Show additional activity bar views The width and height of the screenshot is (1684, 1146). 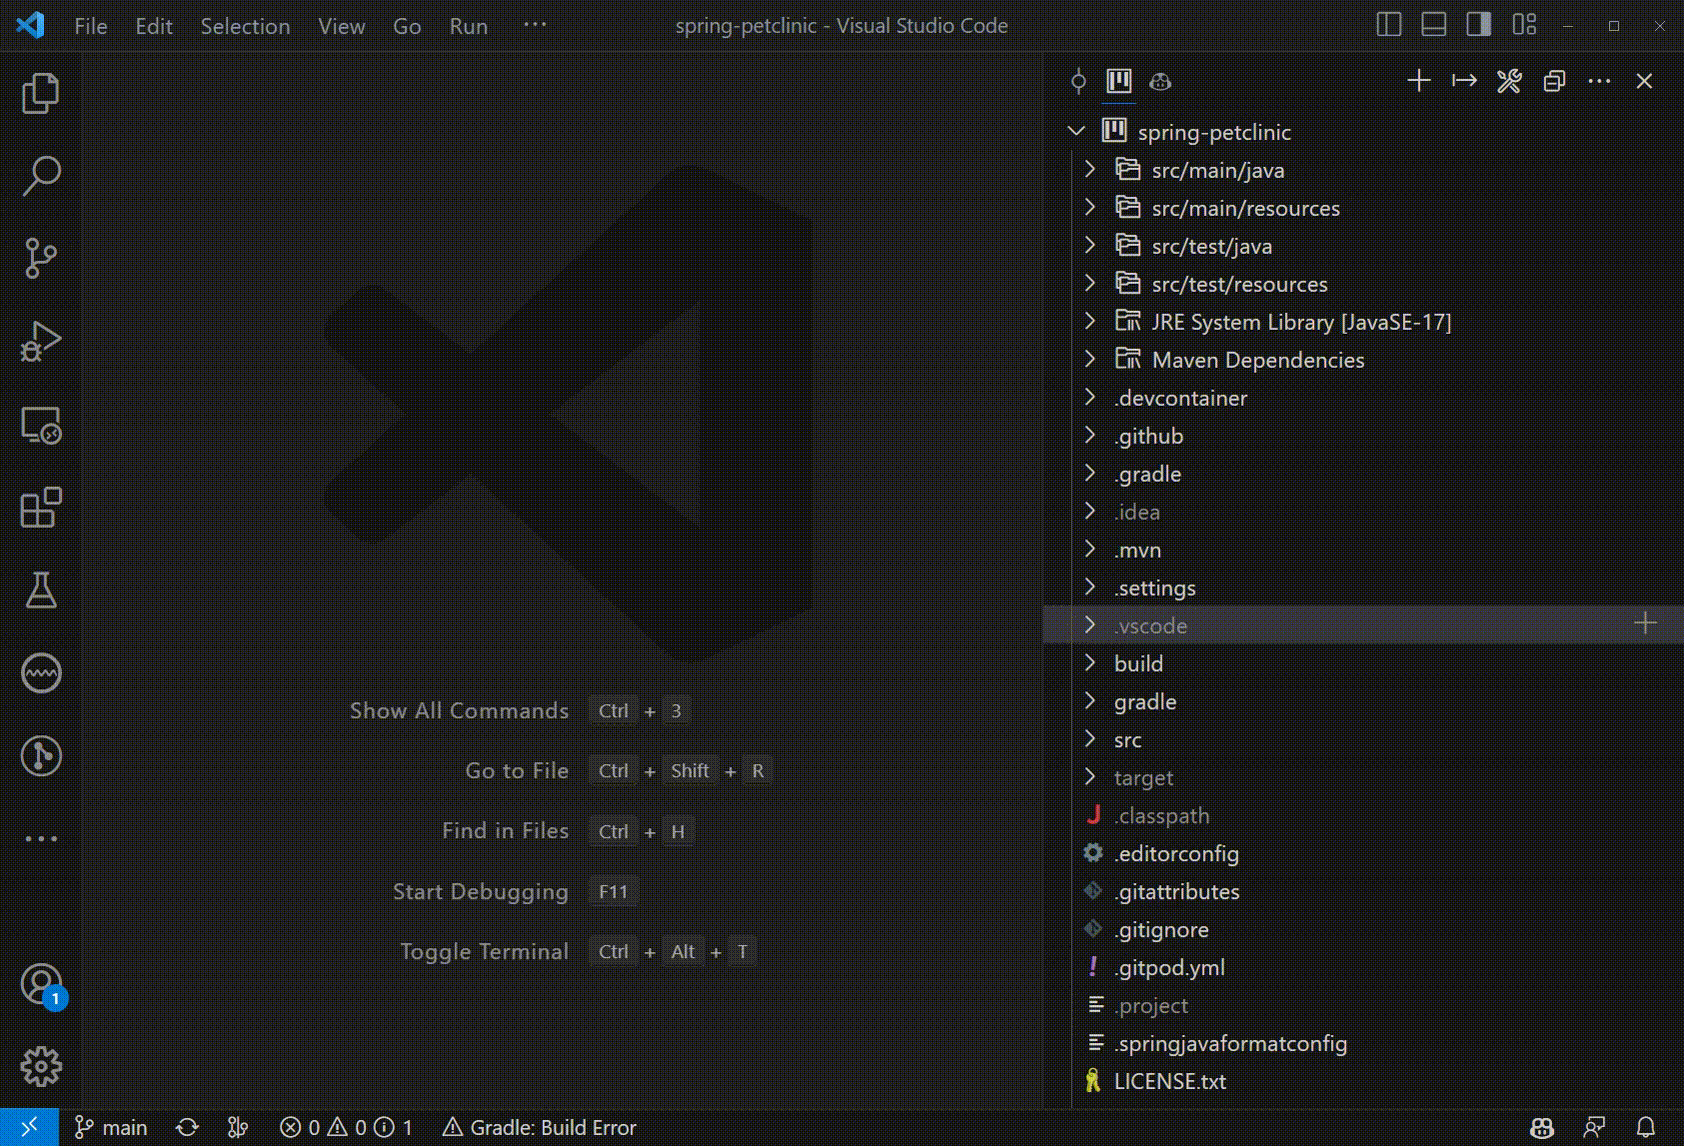(41, 838)
